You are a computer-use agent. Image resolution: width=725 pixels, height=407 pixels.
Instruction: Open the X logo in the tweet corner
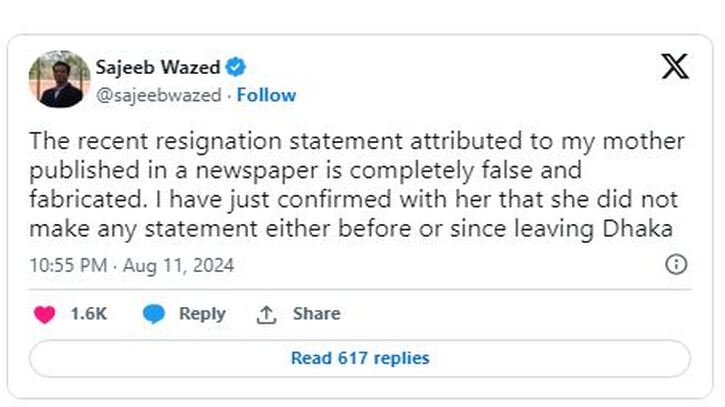point(675,67)
